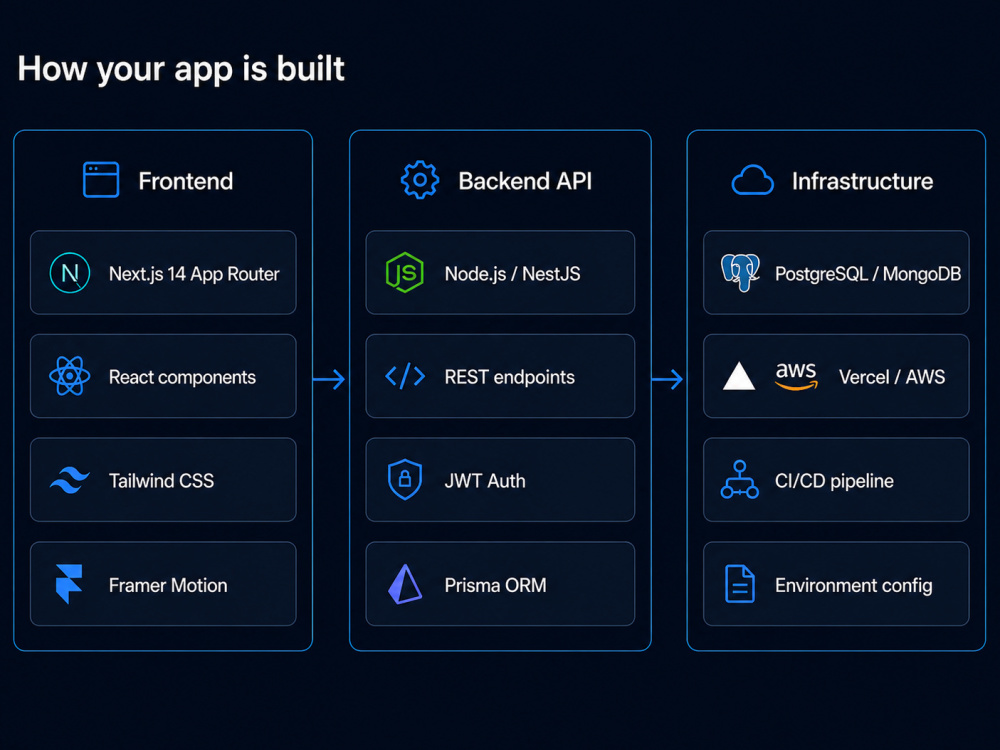1000x750 pixels.
Task: Click the Framer Motion logo icon
Action: coord(69,584)
